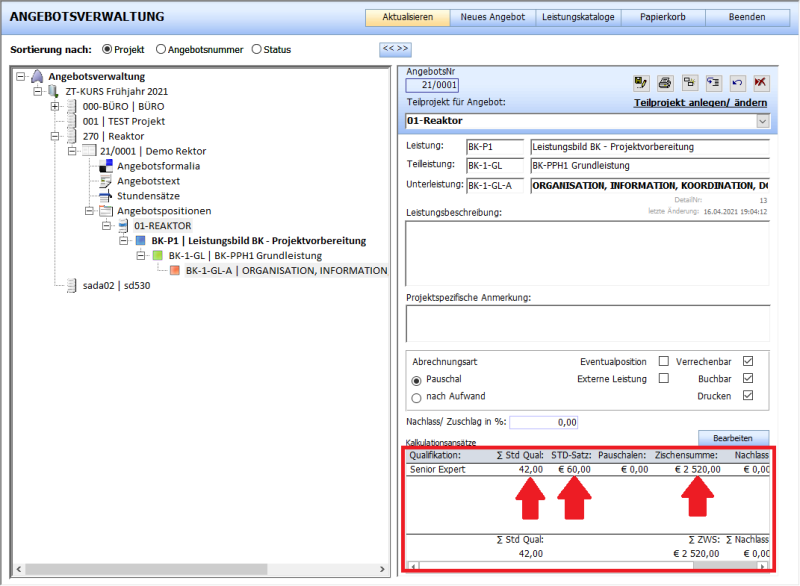Enable the Eventualposition checkbox

click(664, 361)
